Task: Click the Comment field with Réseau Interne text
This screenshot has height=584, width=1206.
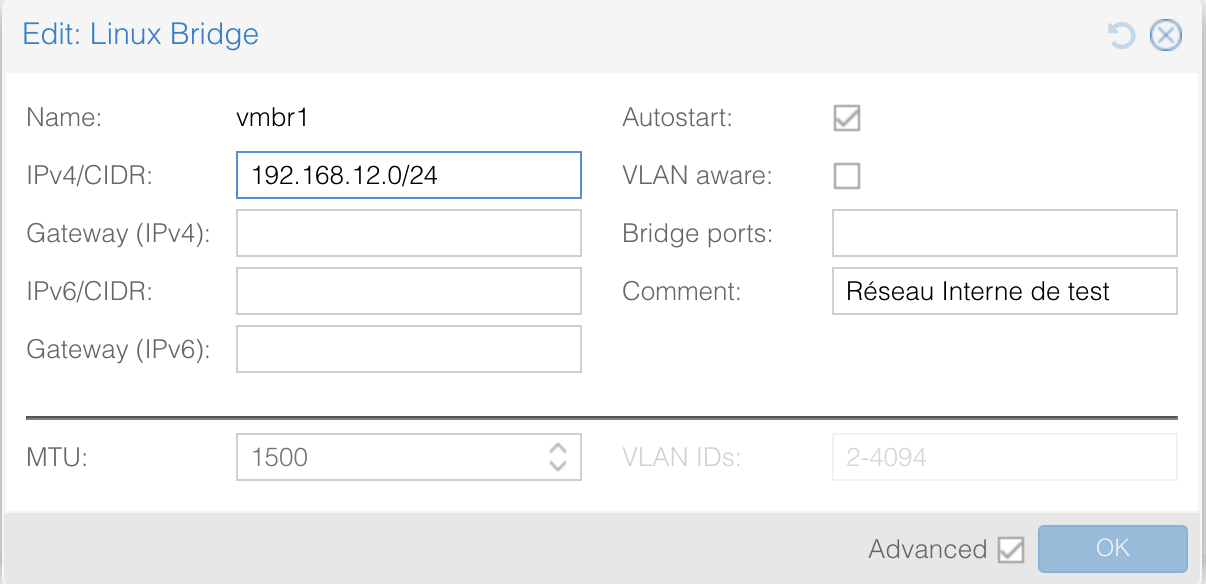Action: tap(1004, 291)
